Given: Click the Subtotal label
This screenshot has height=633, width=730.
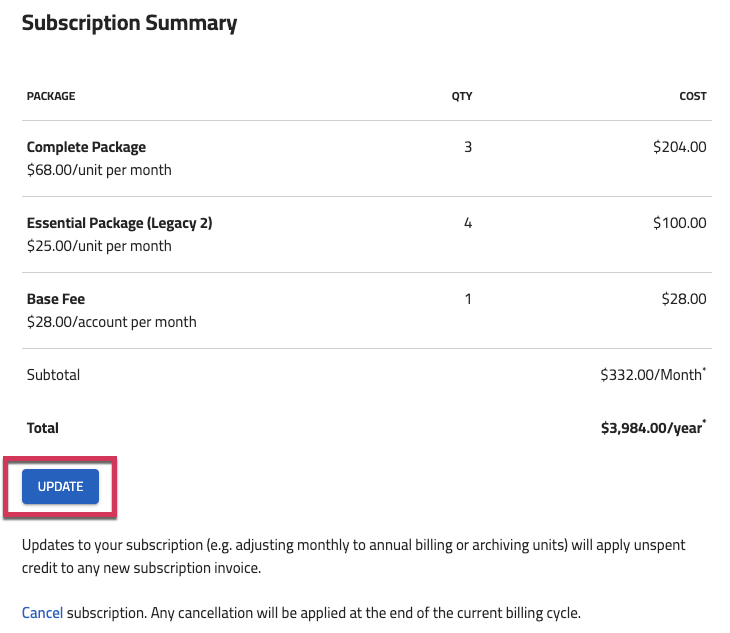Looking at the screenshot, I should click(53, 375).
